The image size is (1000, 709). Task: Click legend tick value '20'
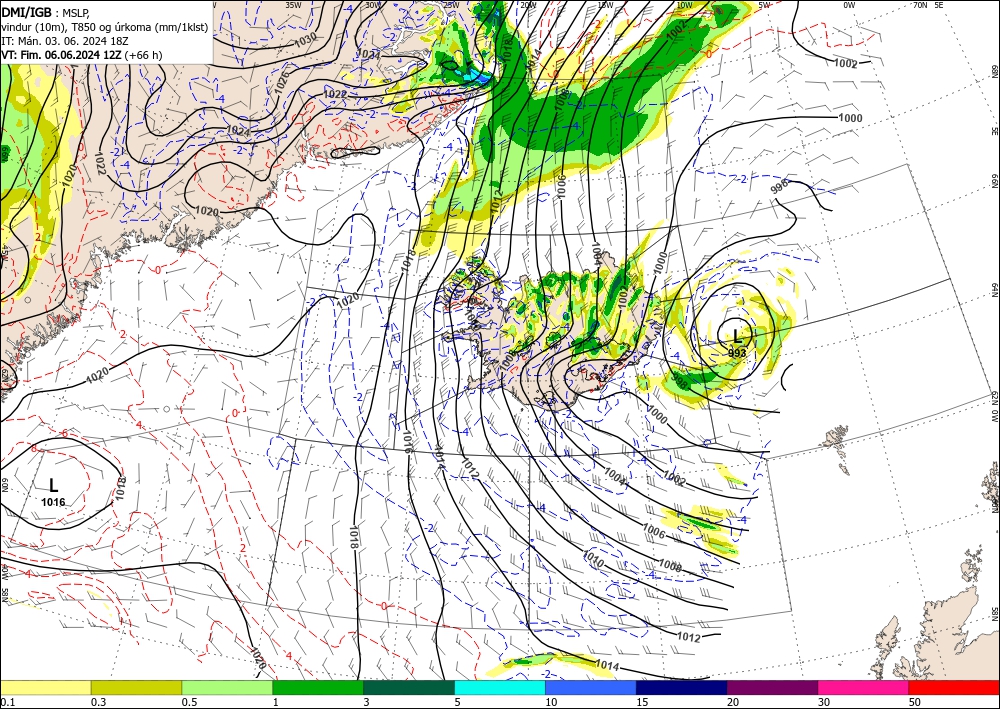[x=733, y=702]
